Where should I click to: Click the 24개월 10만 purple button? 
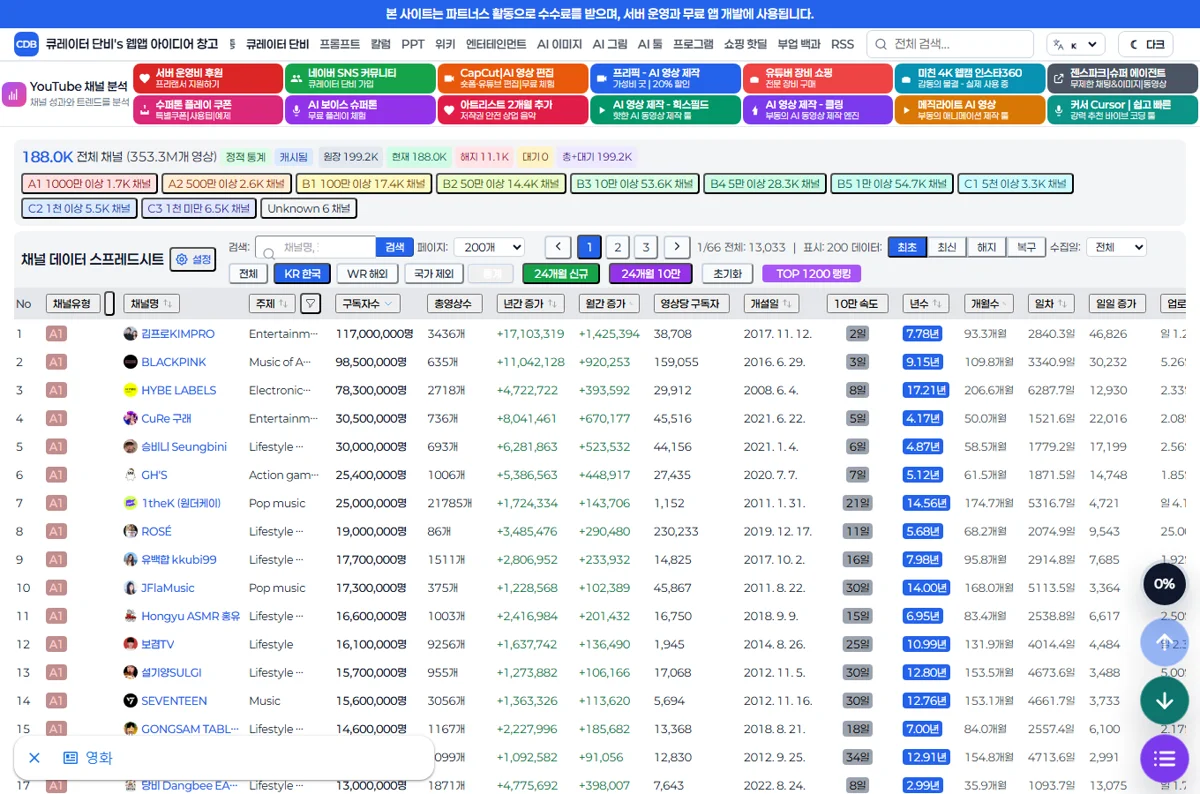650,273
